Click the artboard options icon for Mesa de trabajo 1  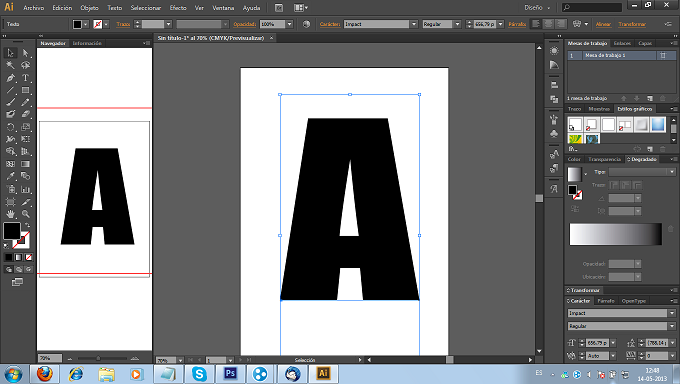(663, 56)
